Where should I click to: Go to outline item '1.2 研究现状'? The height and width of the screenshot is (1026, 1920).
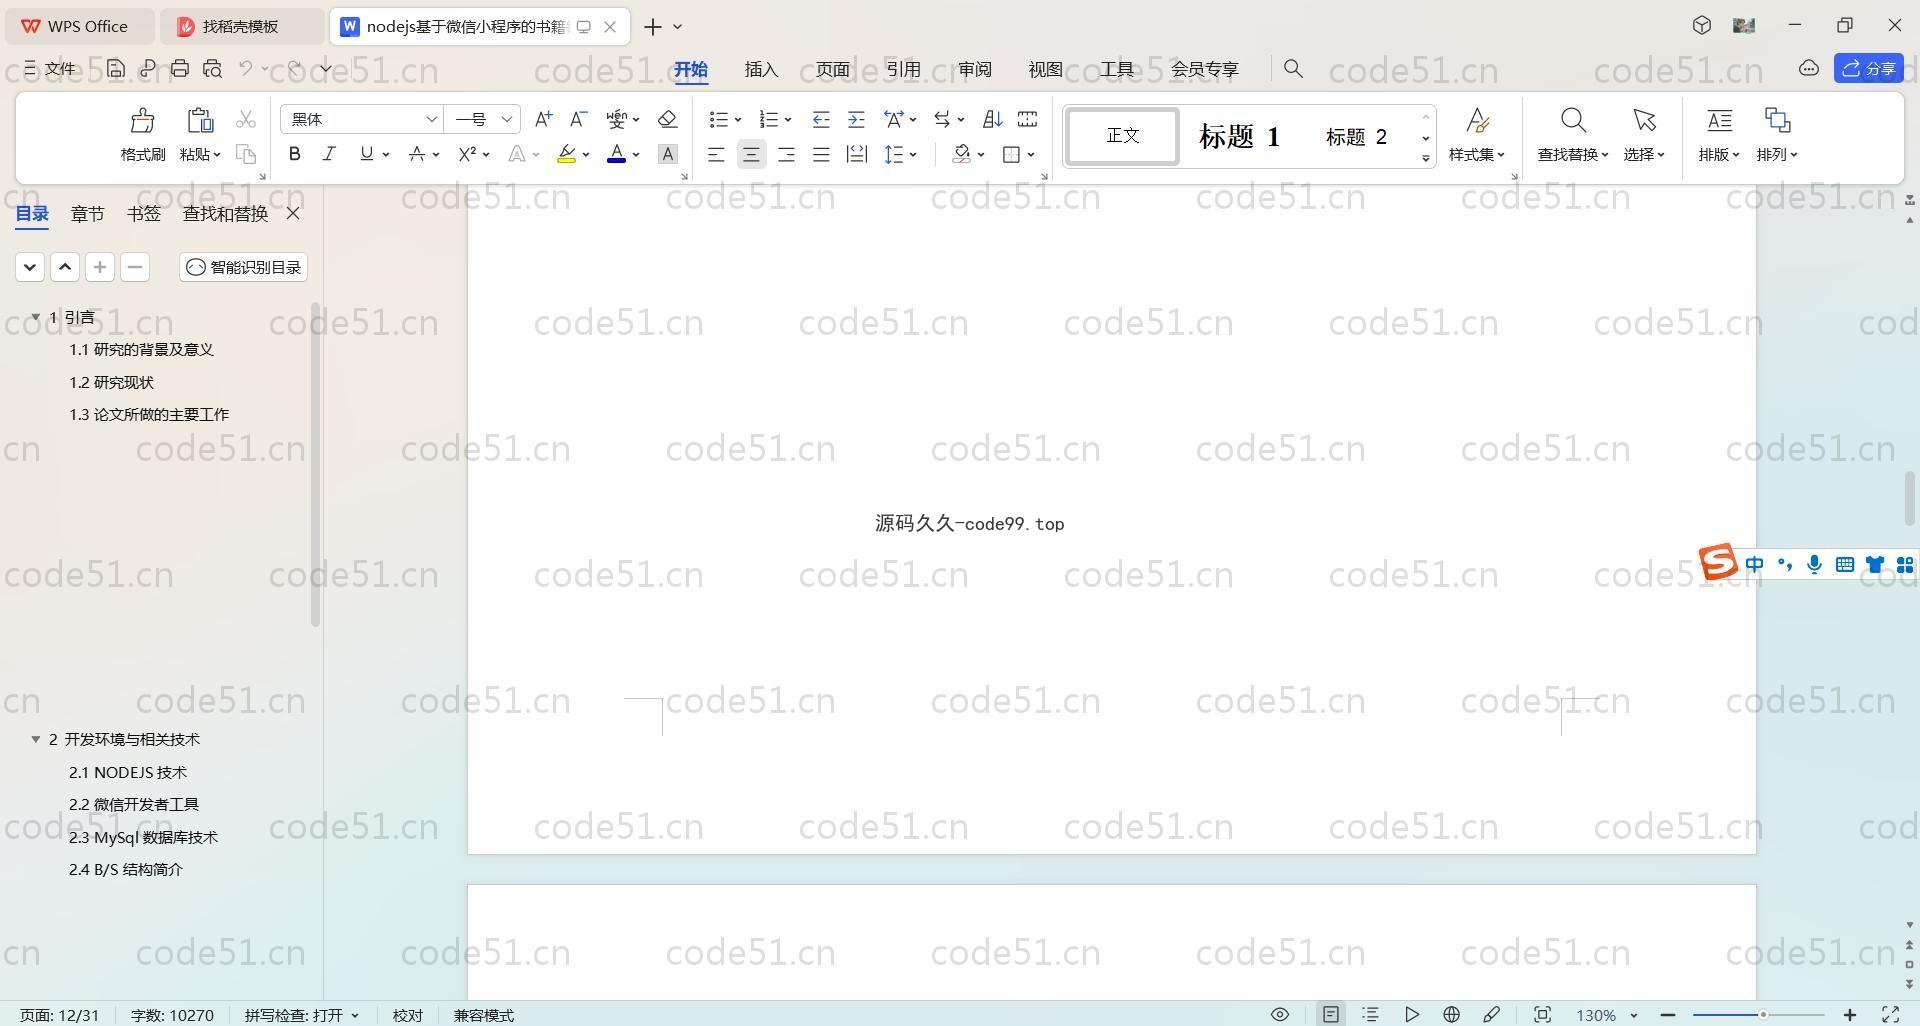pyautogui.click(x=111, y=382)
